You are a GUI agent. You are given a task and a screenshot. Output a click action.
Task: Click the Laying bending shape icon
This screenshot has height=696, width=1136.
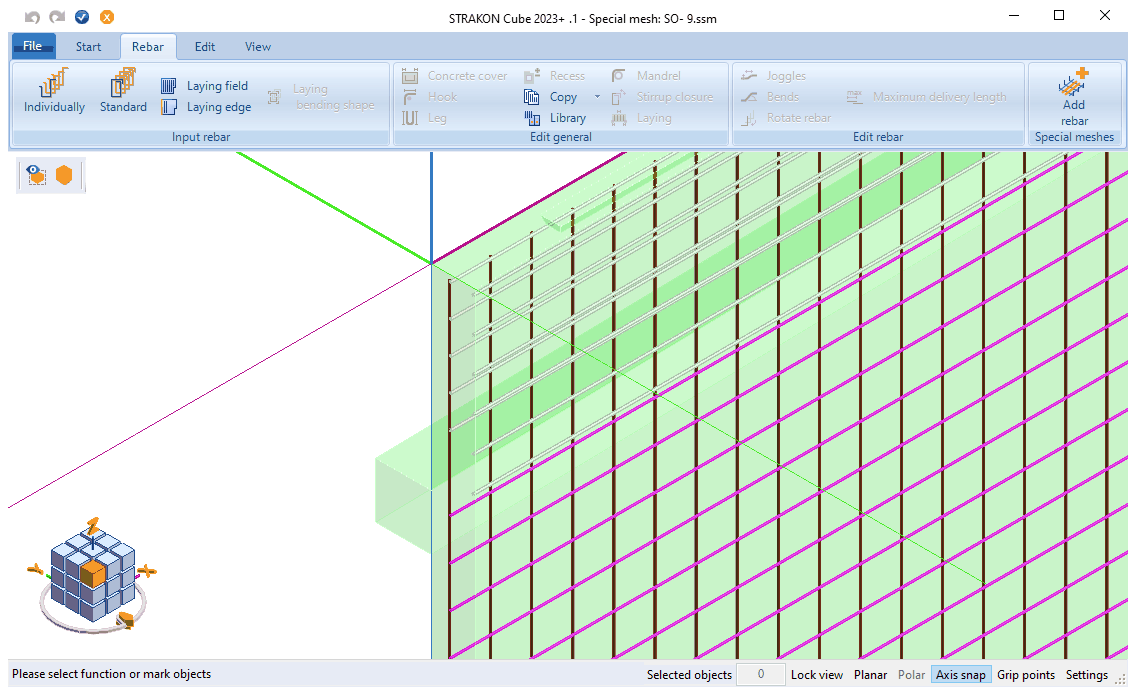tap(274, 97)
